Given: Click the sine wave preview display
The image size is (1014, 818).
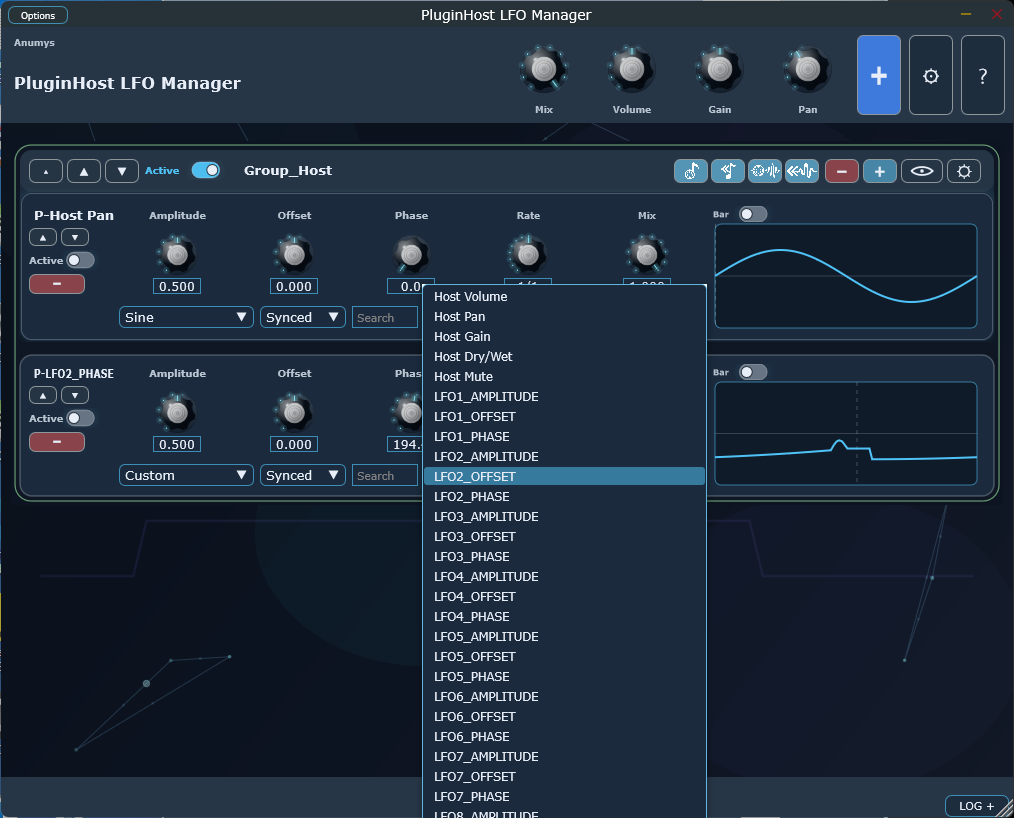Looking at the screenshot, I should (846, 276).
